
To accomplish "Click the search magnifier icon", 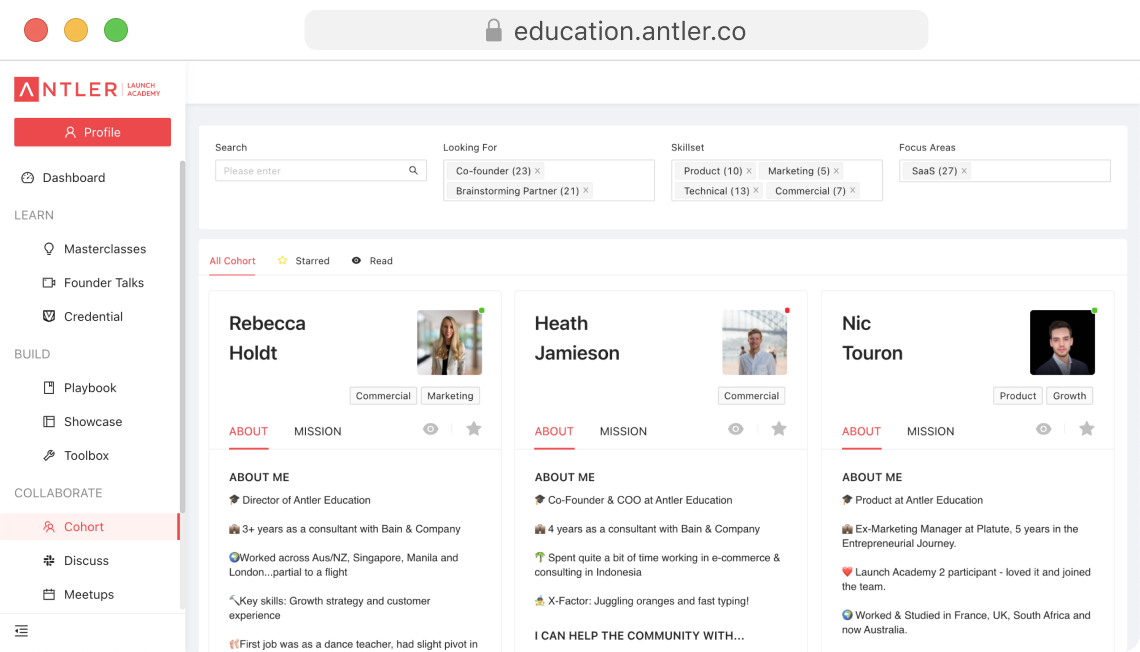I will tap(413, 170).
